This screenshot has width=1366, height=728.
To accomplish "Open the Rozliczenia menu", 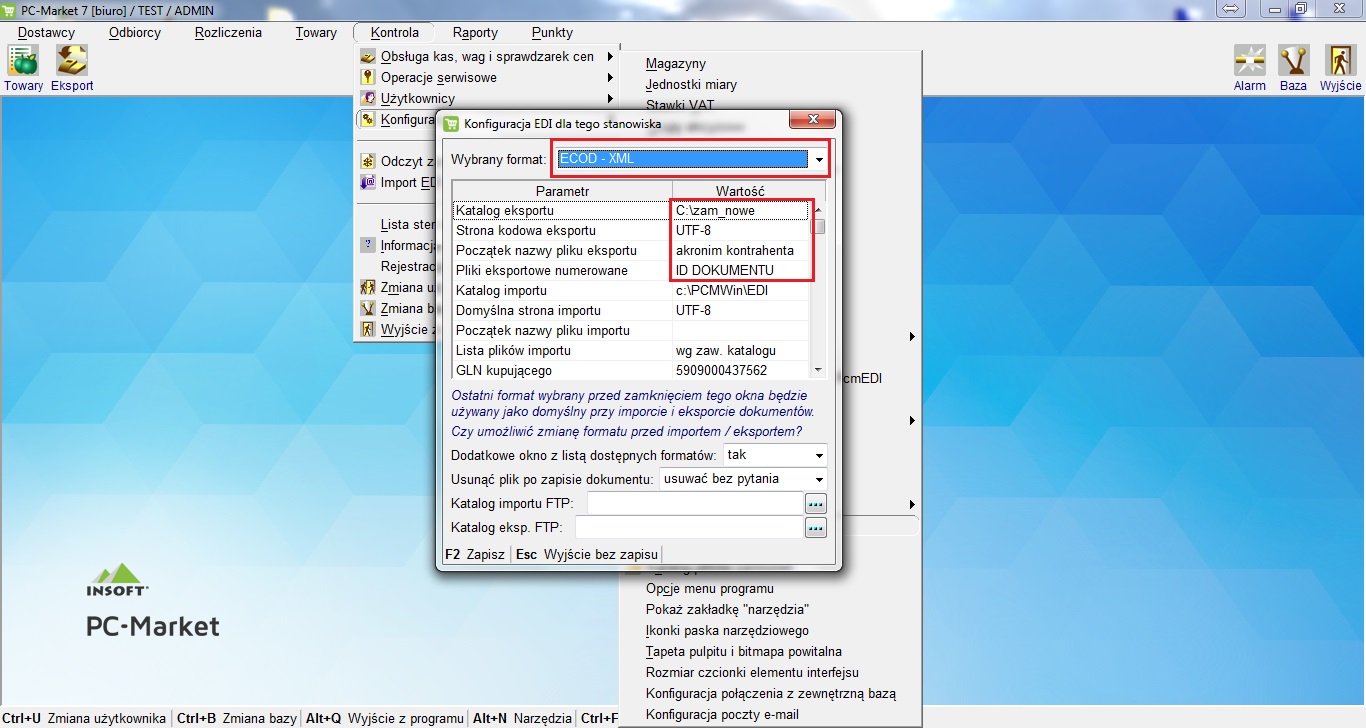I will coord(228,32).
